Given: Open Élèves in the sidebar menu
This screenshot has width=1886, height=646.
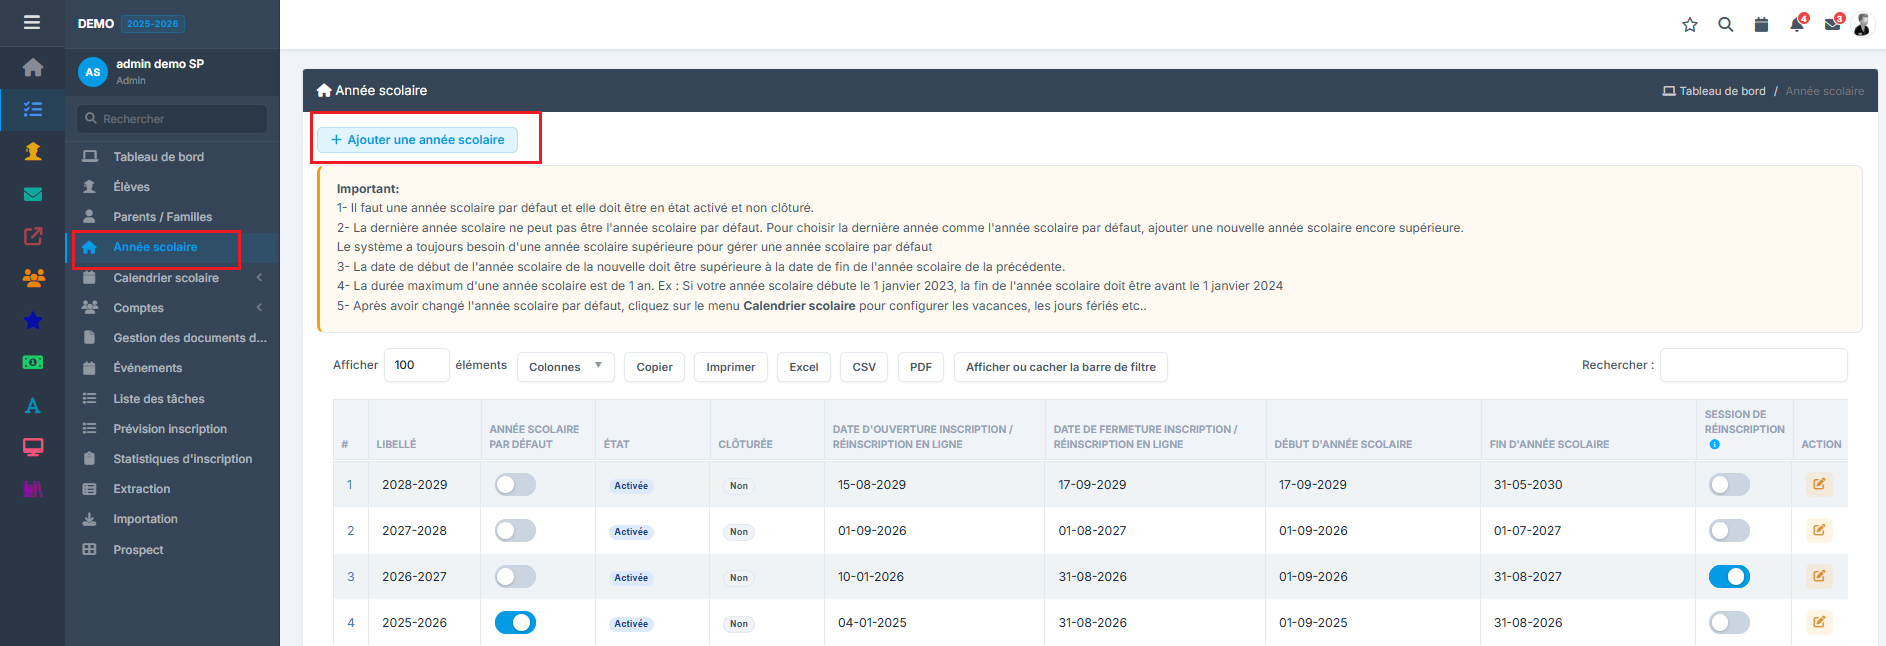Looking at the screenshot, I should pos(131,187).
